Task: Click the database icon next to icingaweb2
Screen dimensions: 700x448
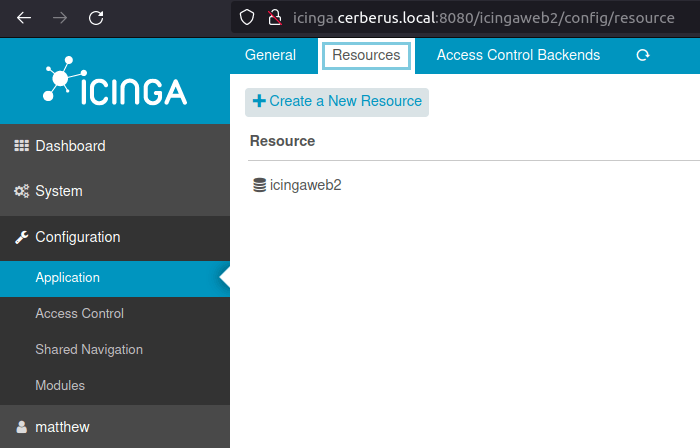Action: (259, 185)
